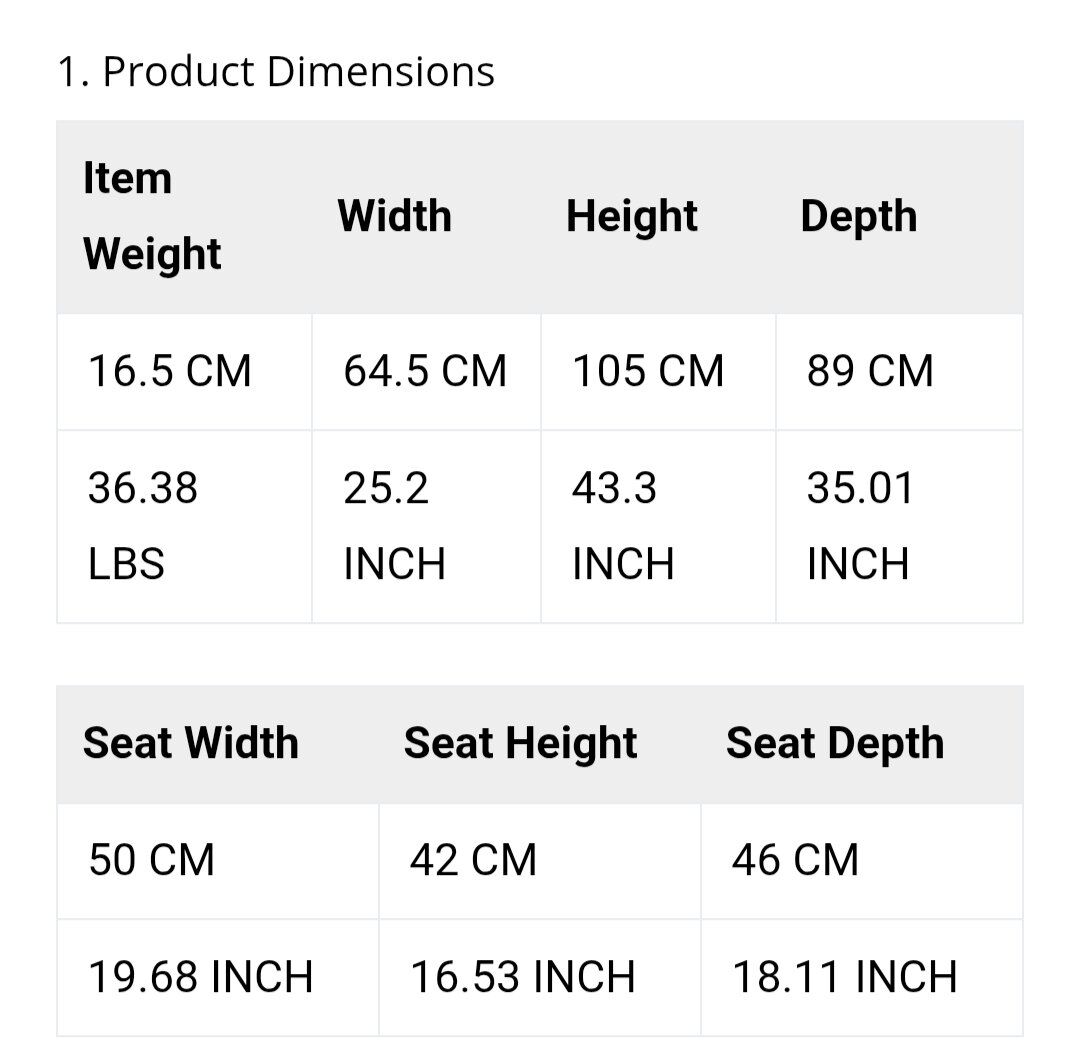Select the 36.38 LBS weight cell
The image size is (1080, 1045).
[143, 526]
